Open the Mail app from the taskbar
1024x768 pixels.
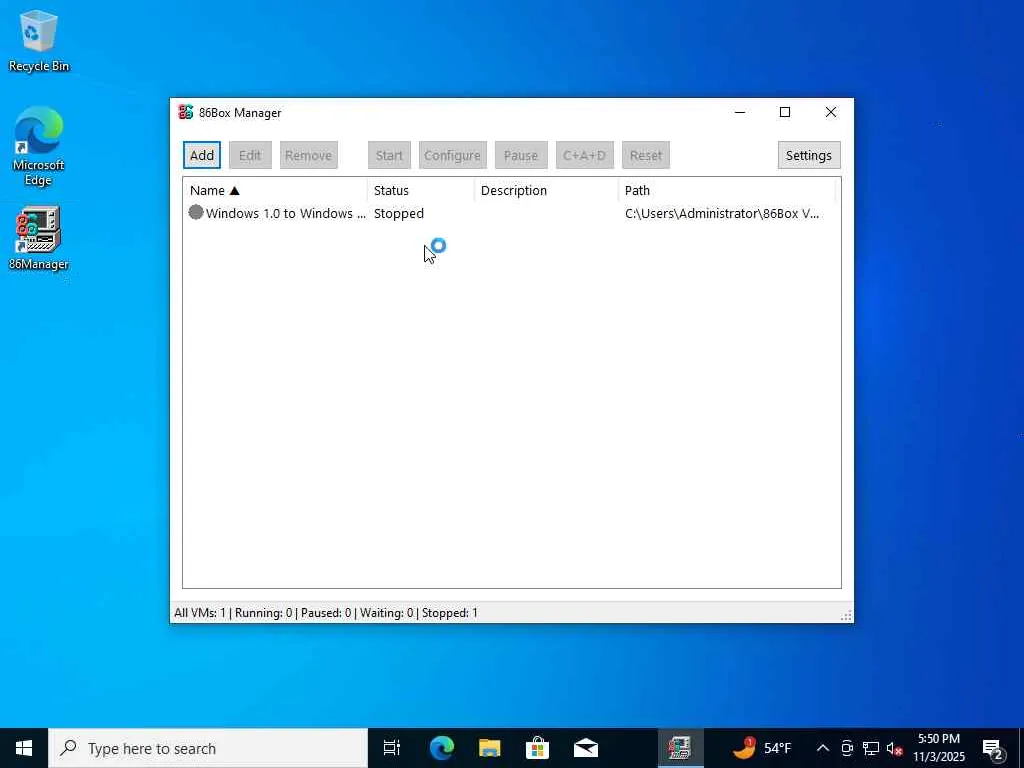tap(586, 748)
